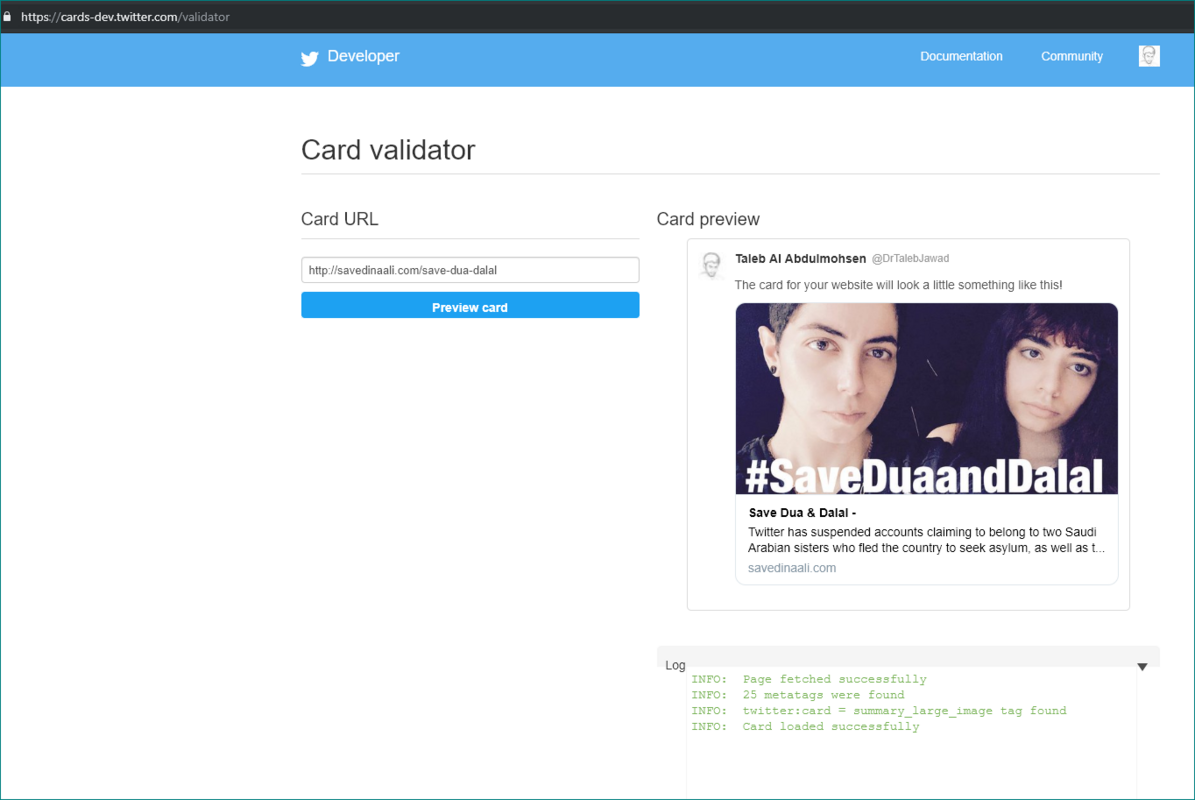Select '25 metatags were found' log line
This screenshot has height=800, width=1195.
798,695
